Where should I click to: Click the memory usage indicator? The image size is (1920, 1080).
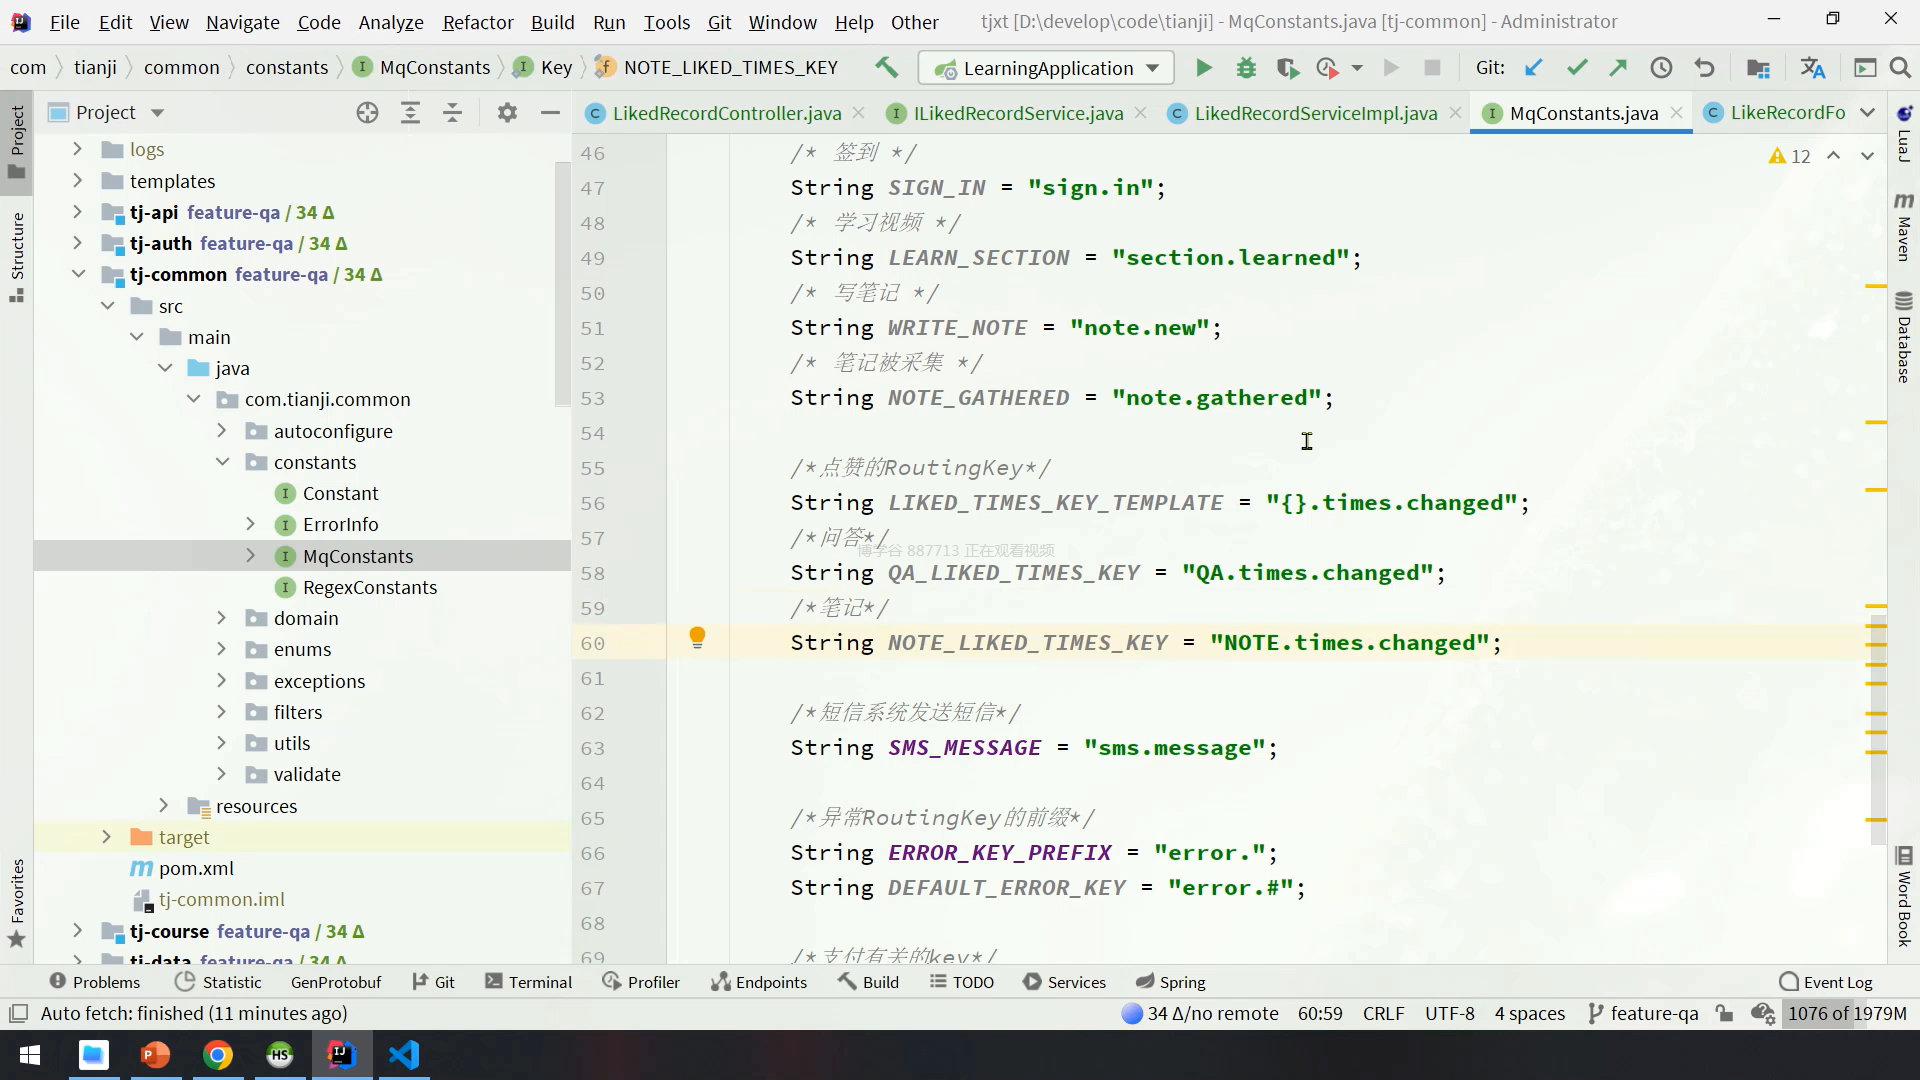(1846, 1013)
